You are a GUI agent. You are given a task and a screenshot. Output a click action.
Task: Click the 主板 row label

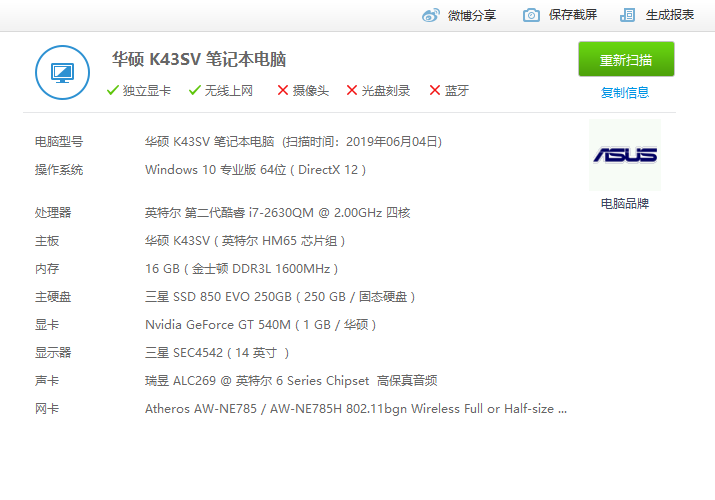(x=47, y=241)
